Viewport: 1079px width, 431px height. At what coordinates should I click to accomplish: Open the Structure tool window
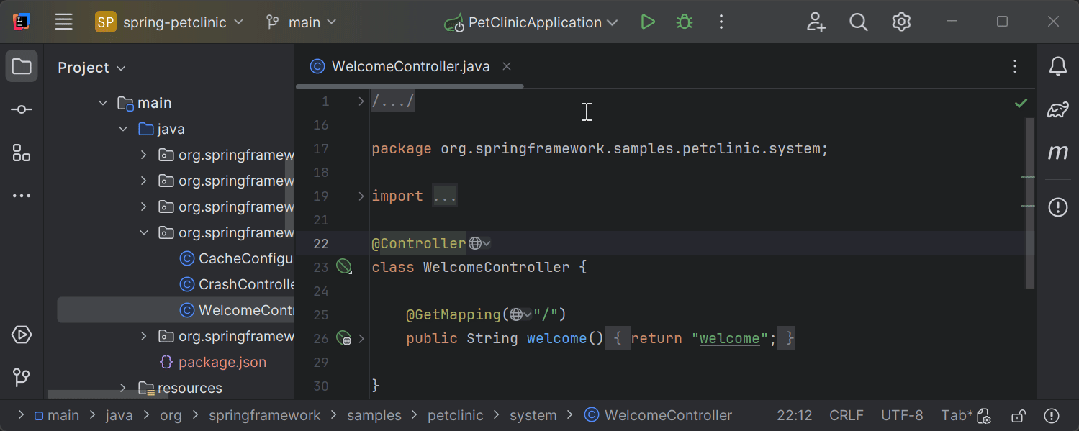[22, 152]
